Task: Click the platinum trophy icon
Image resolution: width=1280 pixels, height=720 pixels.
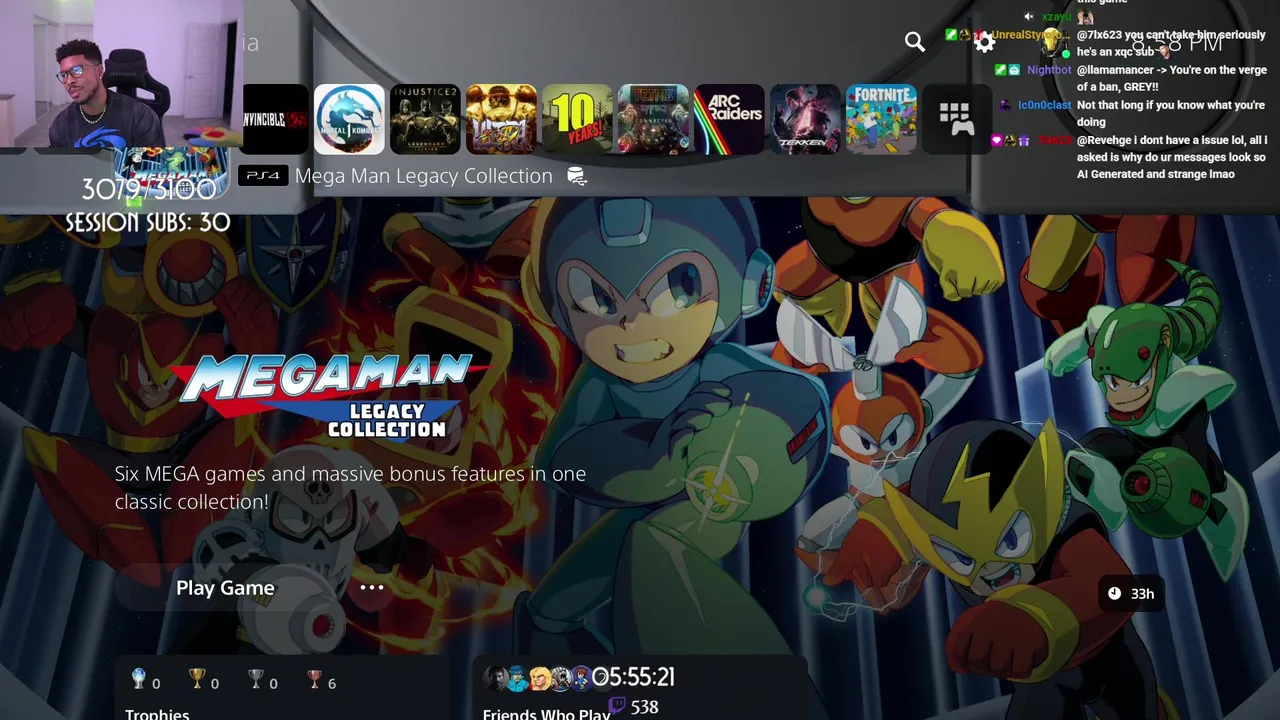Action: click(x=139, y=679)
